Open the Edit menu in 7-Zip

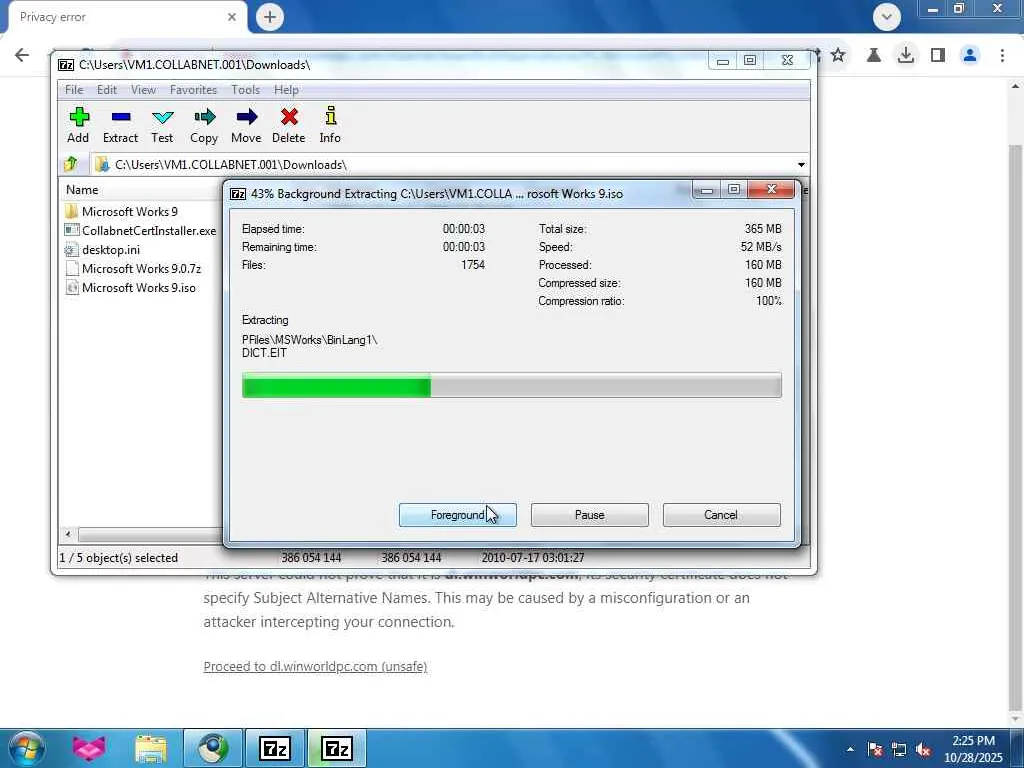106,89
